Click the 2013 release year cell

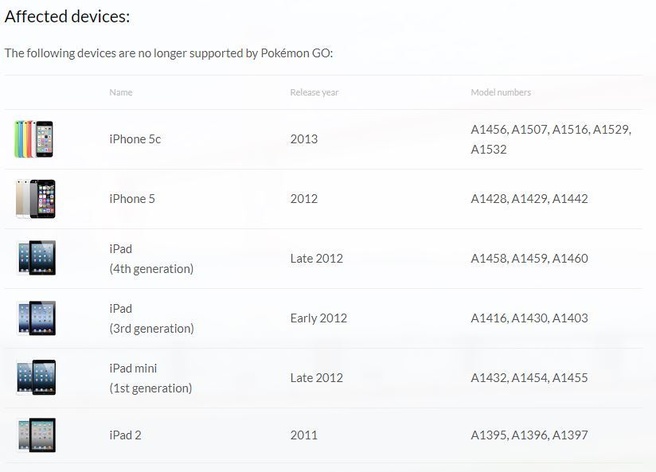(304, 139)
